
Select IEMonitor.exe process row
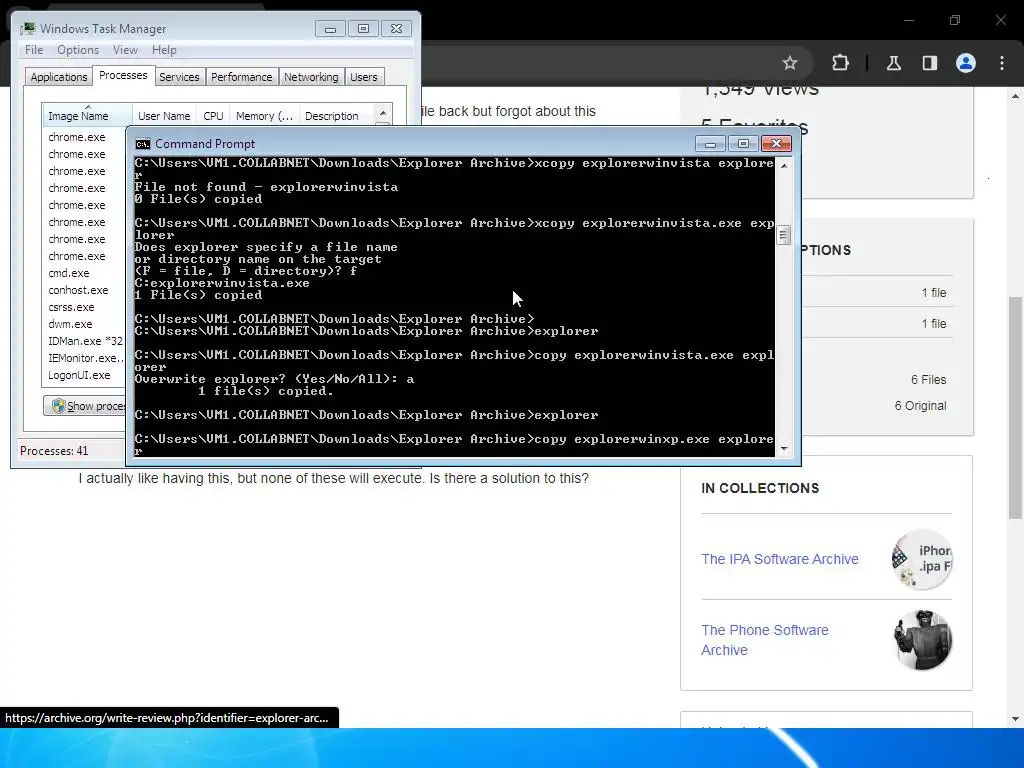coord(84,358)
